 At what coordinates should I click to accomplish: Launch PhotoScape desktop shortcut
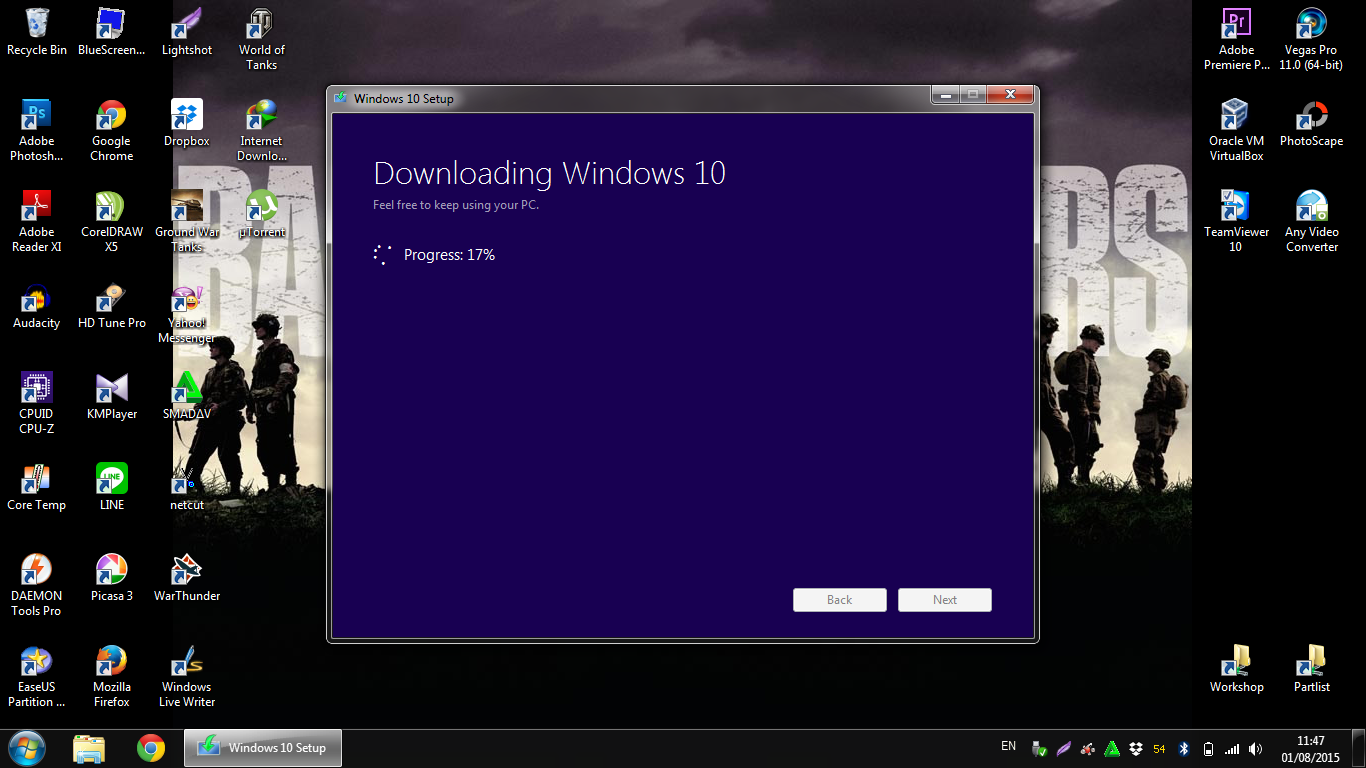click(1312, 123)
